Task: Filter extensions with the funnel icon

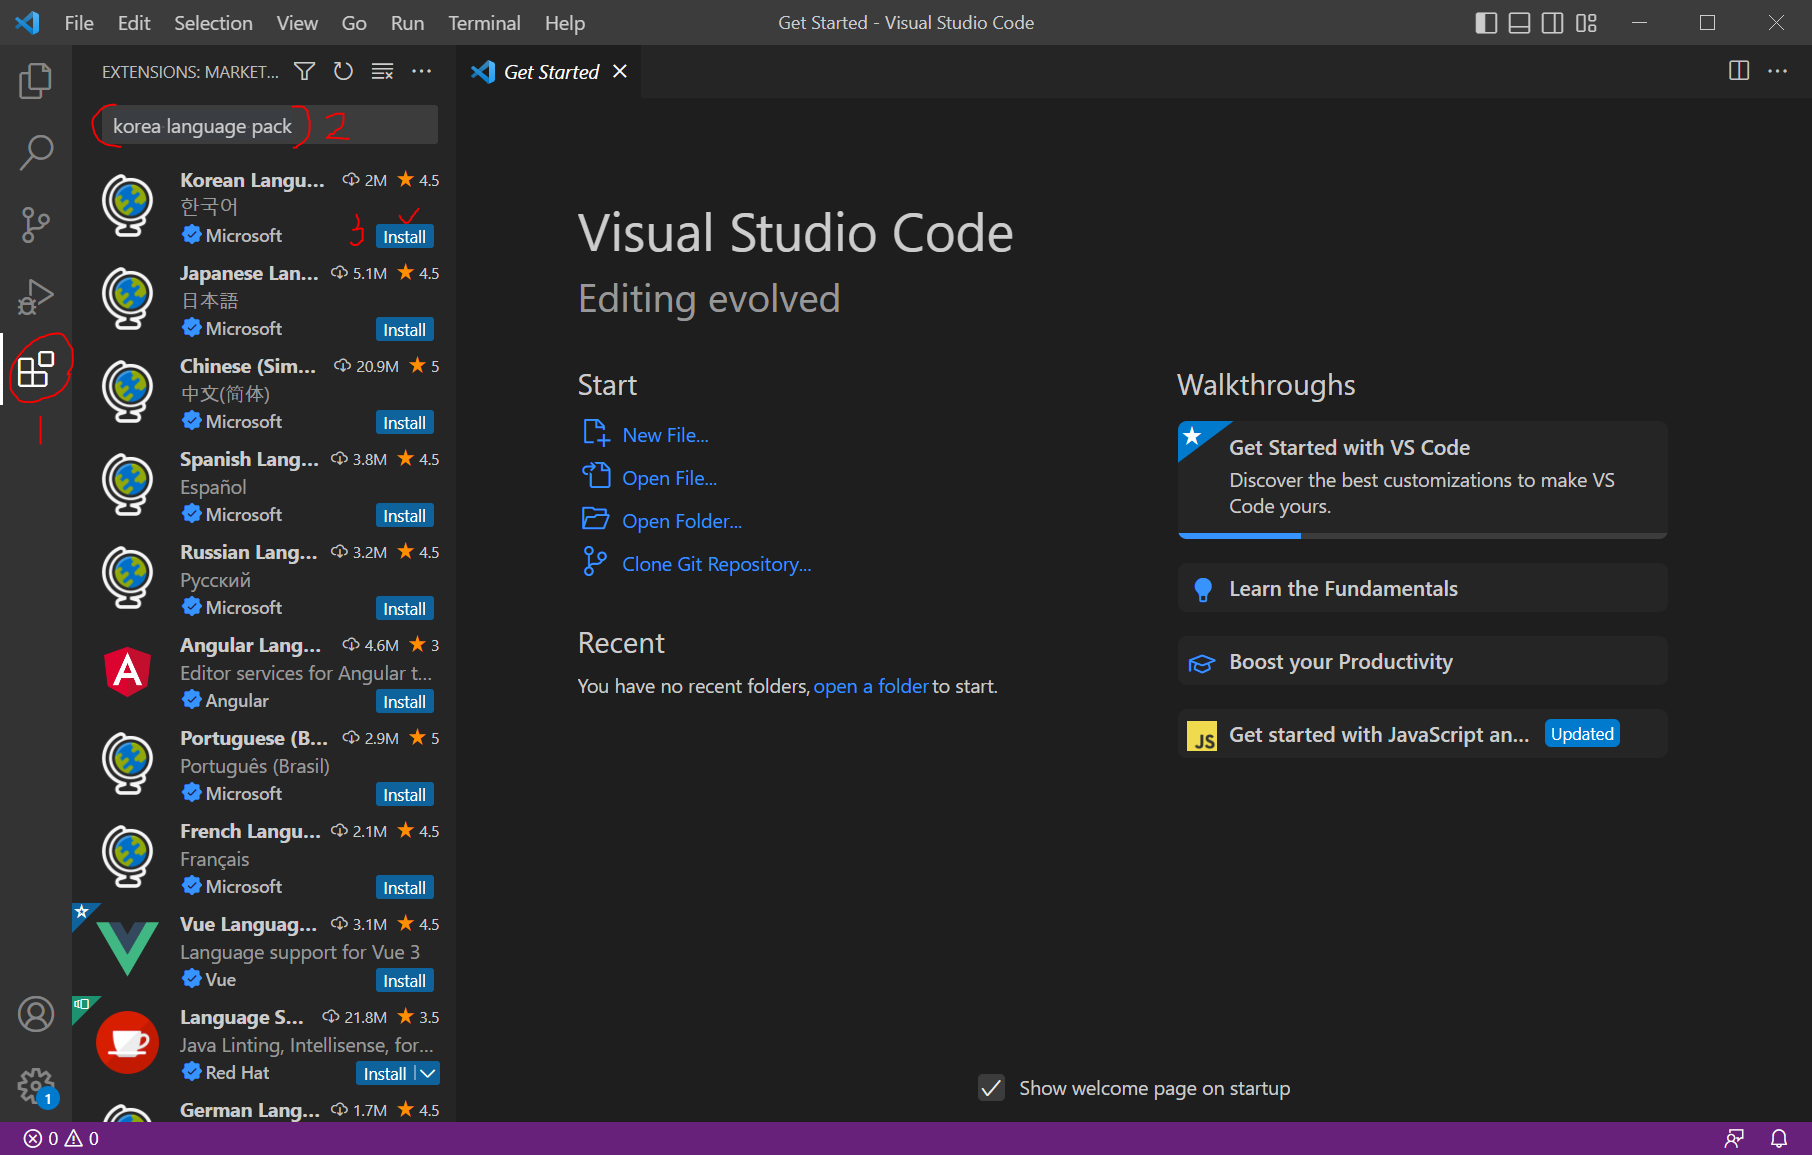Action: pos(304,71)
